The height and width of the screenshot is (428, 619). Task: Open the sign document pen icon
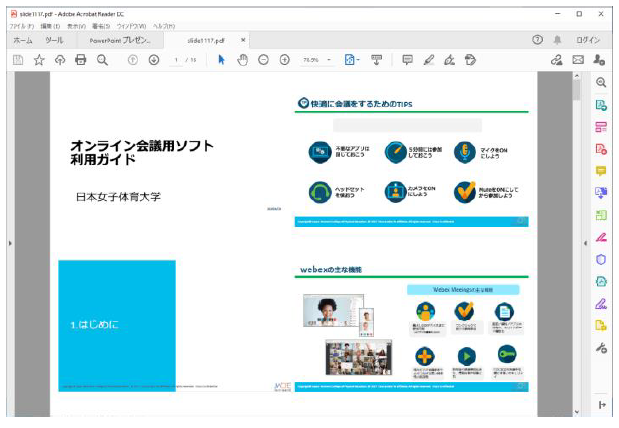coord(449,60)
